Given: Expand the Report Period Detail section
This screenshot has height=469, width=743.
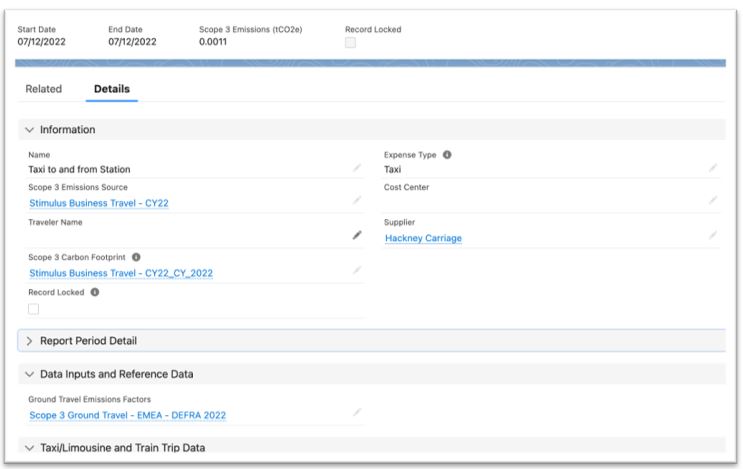Looking at the screenshot, I should [29, 341].
